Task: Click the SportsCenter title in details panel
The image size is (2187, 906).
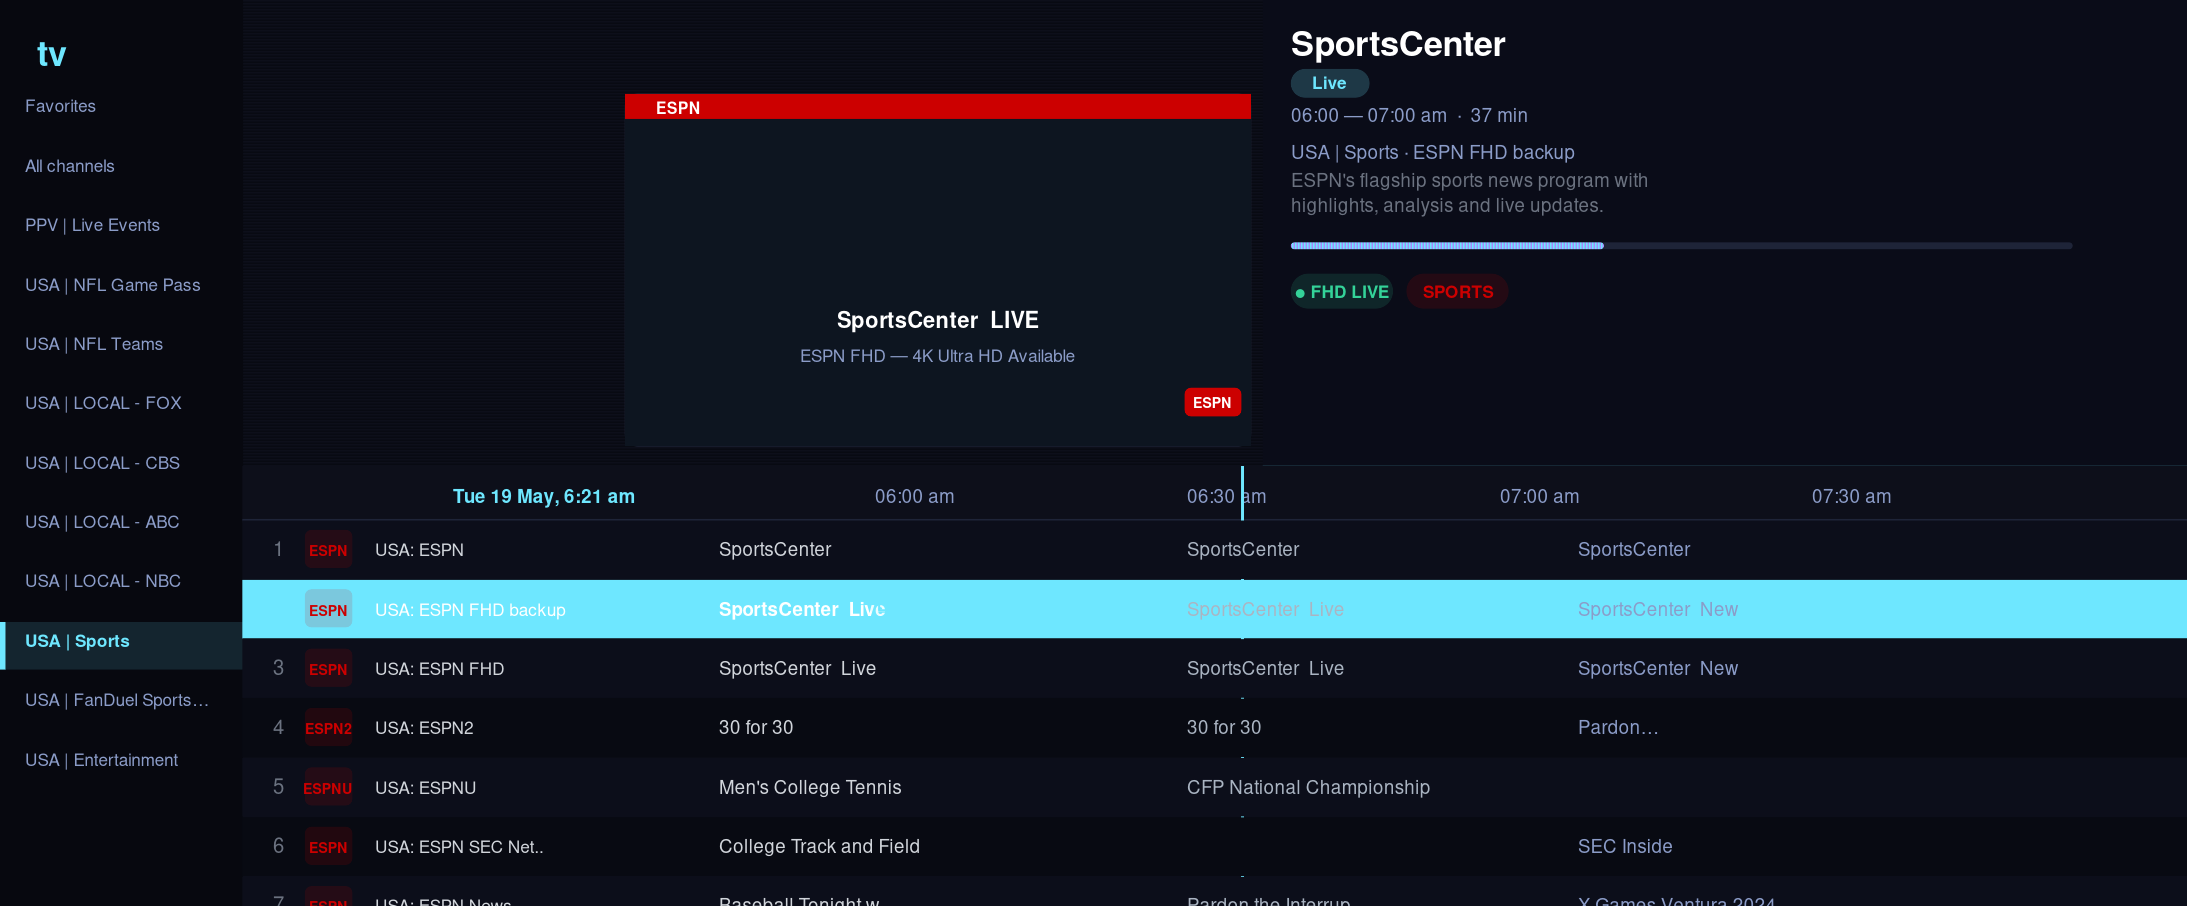Action: pyautogui.click(x=1398, y=44)
